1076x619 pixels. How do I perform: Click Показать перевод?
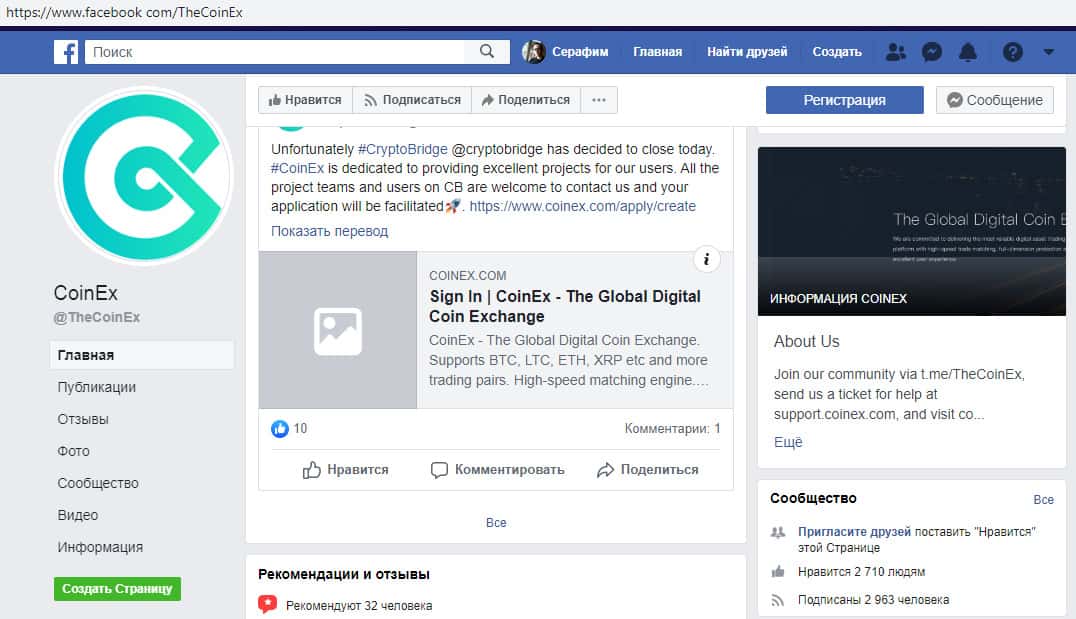click(329, 231)
